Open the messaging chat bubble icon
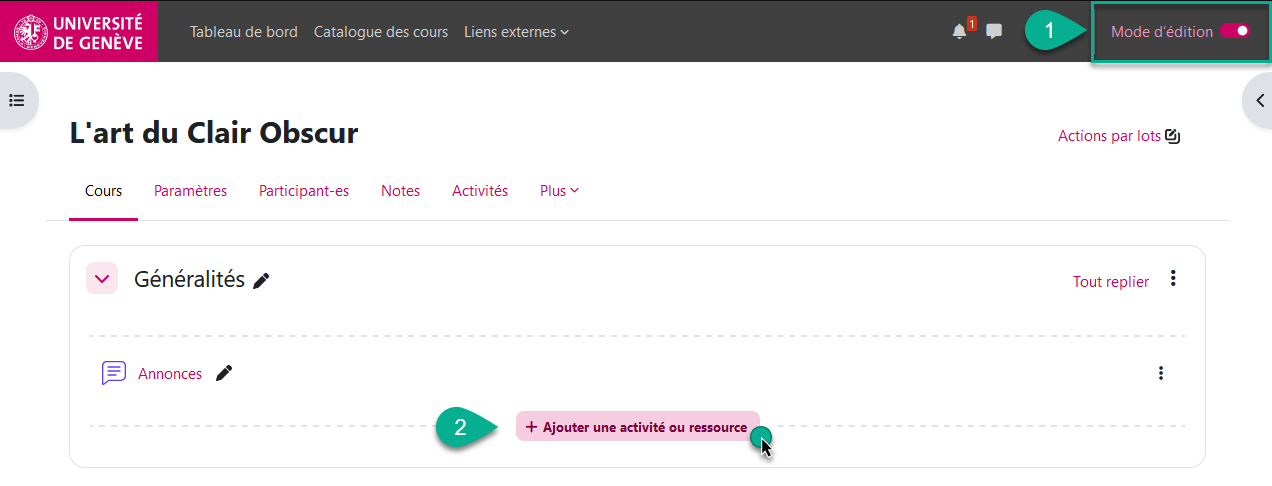The image size is (1272, 486). [994, 32]
